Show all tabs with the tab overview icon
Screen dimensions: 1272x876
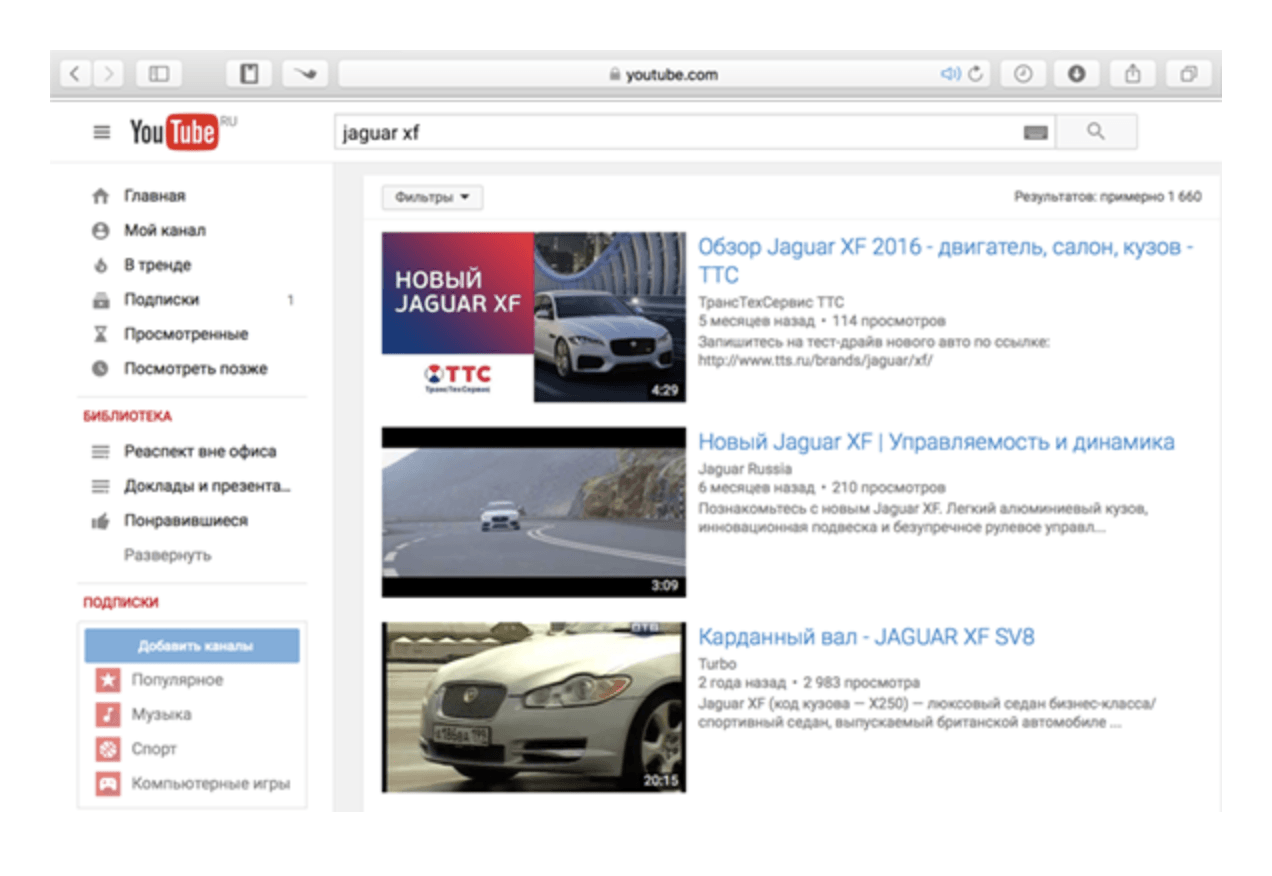coord(1188,74)
